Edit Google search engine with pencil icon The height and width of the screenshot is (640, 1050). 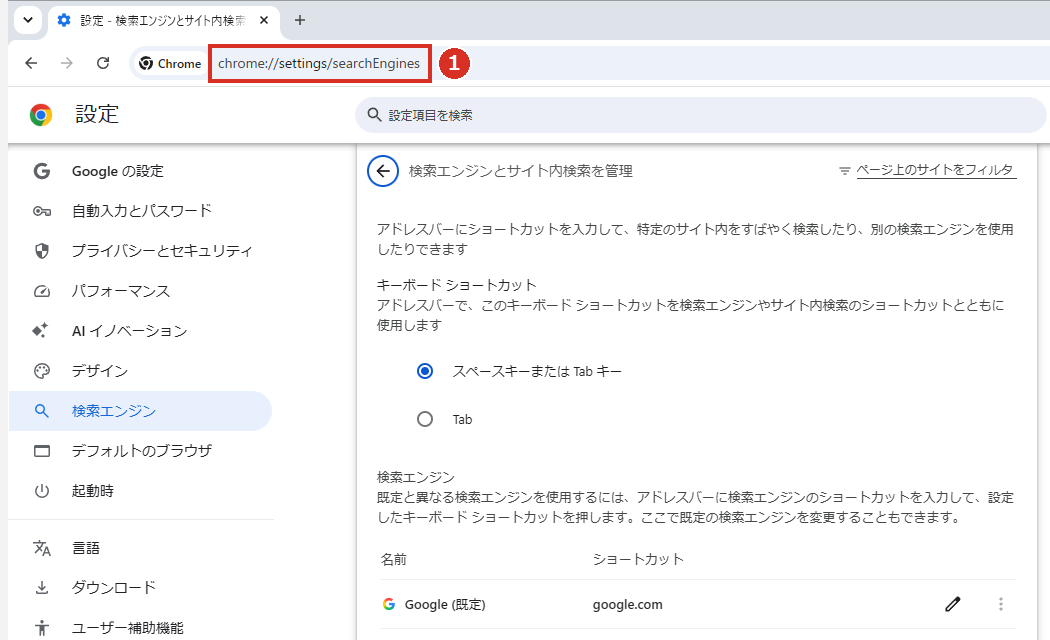(x=952, y=605)
